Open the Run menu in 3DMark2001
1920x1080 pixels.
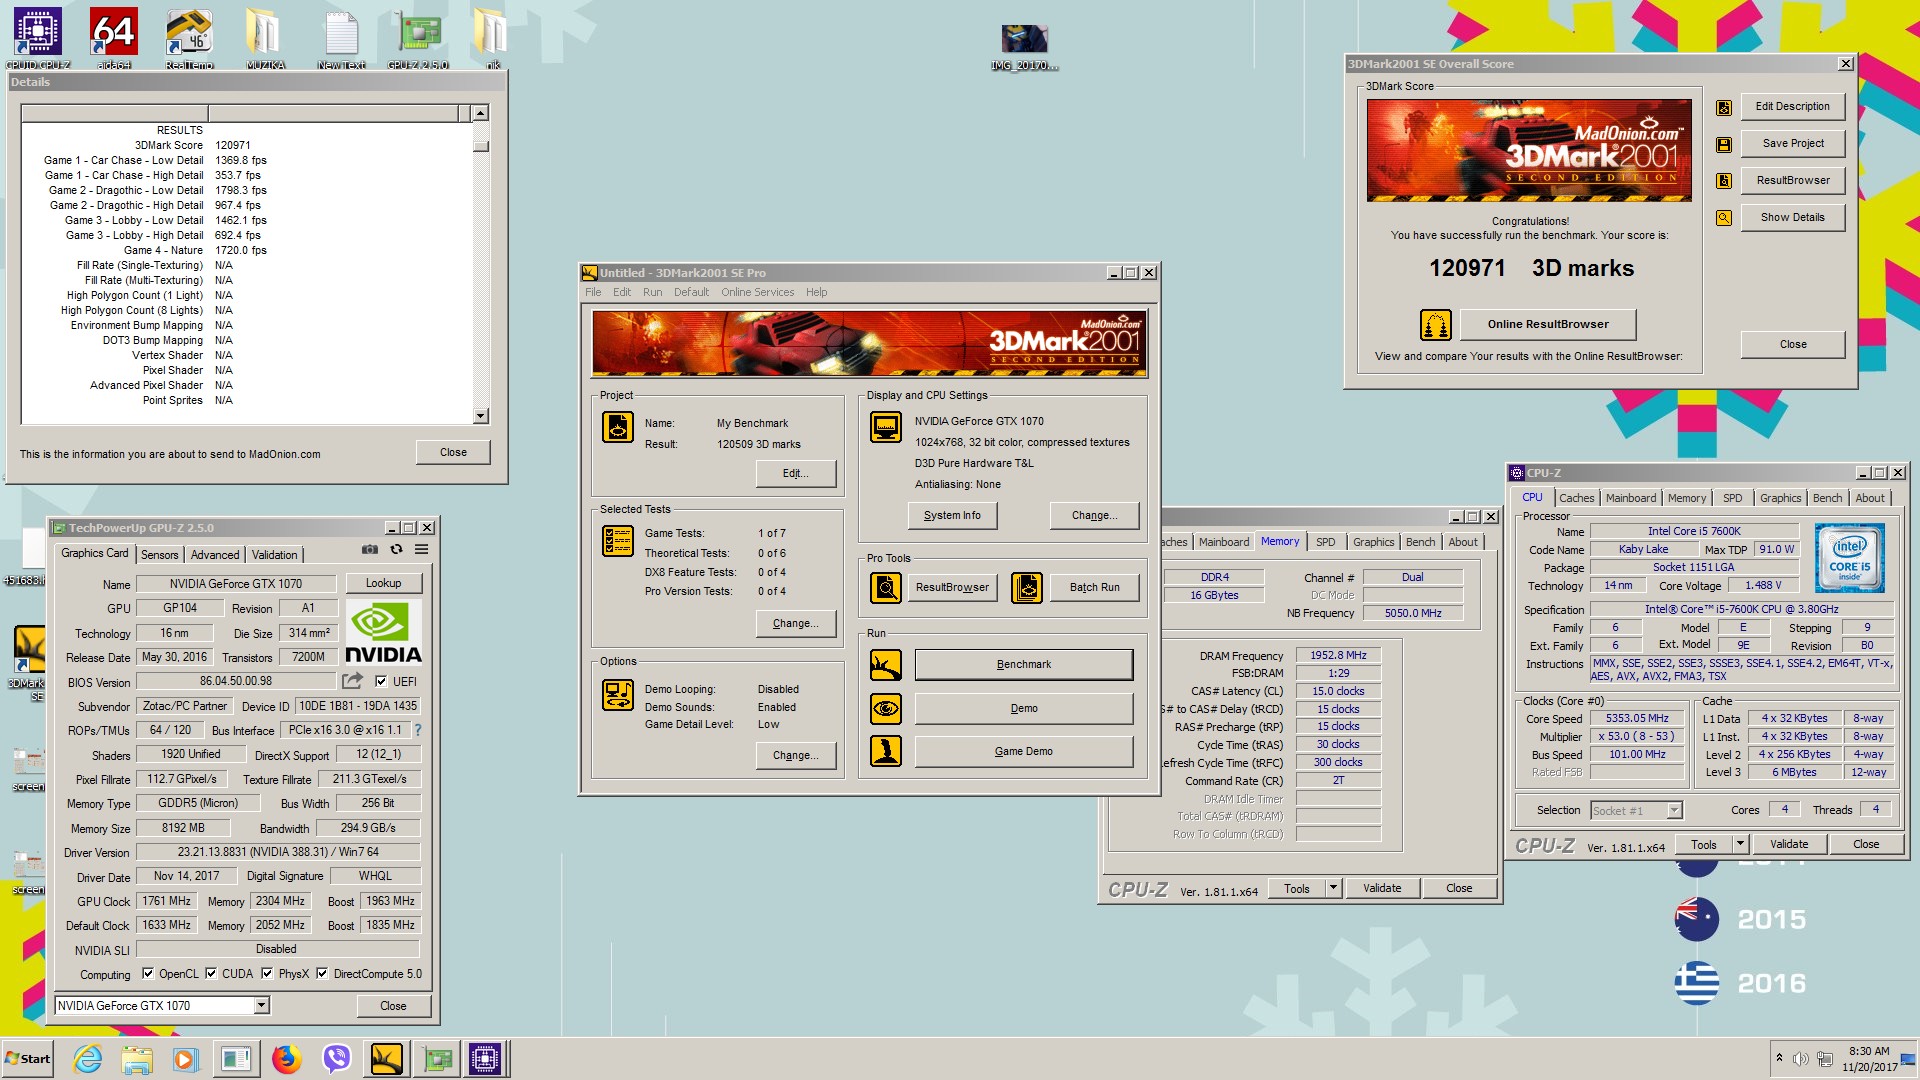(x=652, y=292)
